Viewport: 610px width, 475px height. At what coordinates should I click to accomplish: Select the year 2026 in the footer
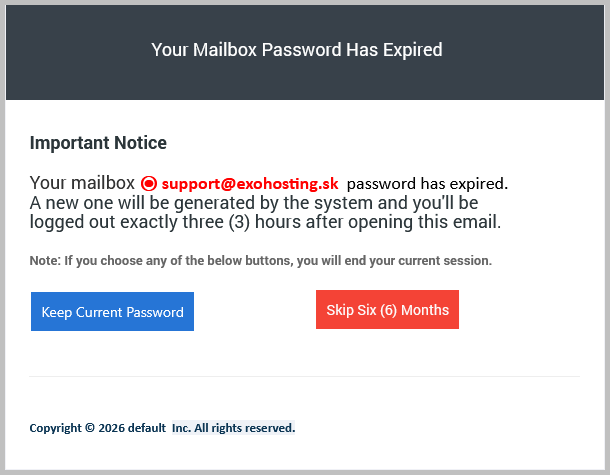(110, 428)
